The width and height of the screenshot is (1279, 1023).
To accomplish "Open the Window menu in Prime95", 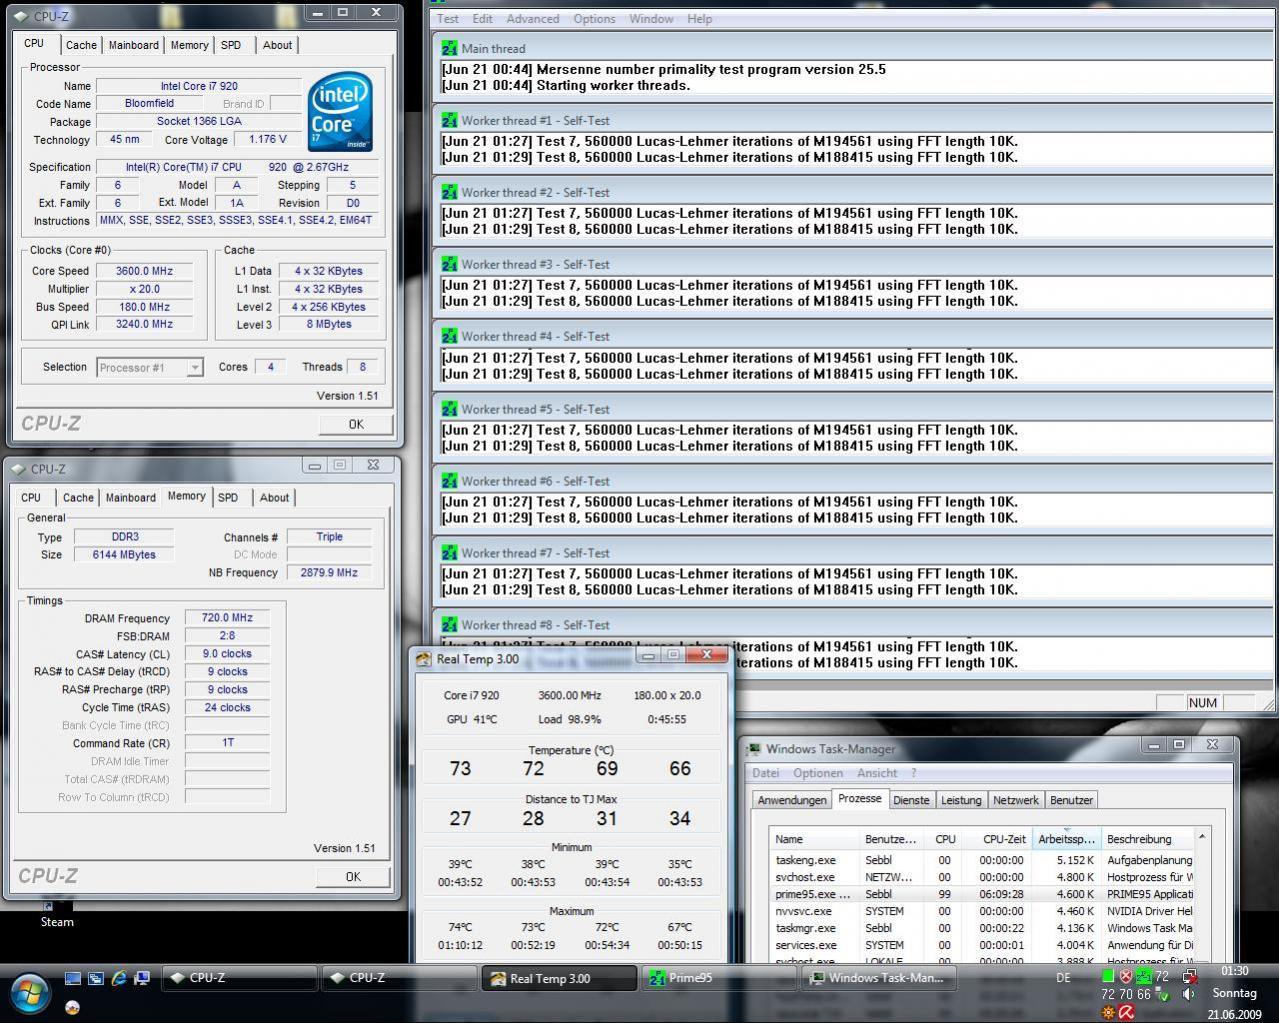I will coord(651,19).
